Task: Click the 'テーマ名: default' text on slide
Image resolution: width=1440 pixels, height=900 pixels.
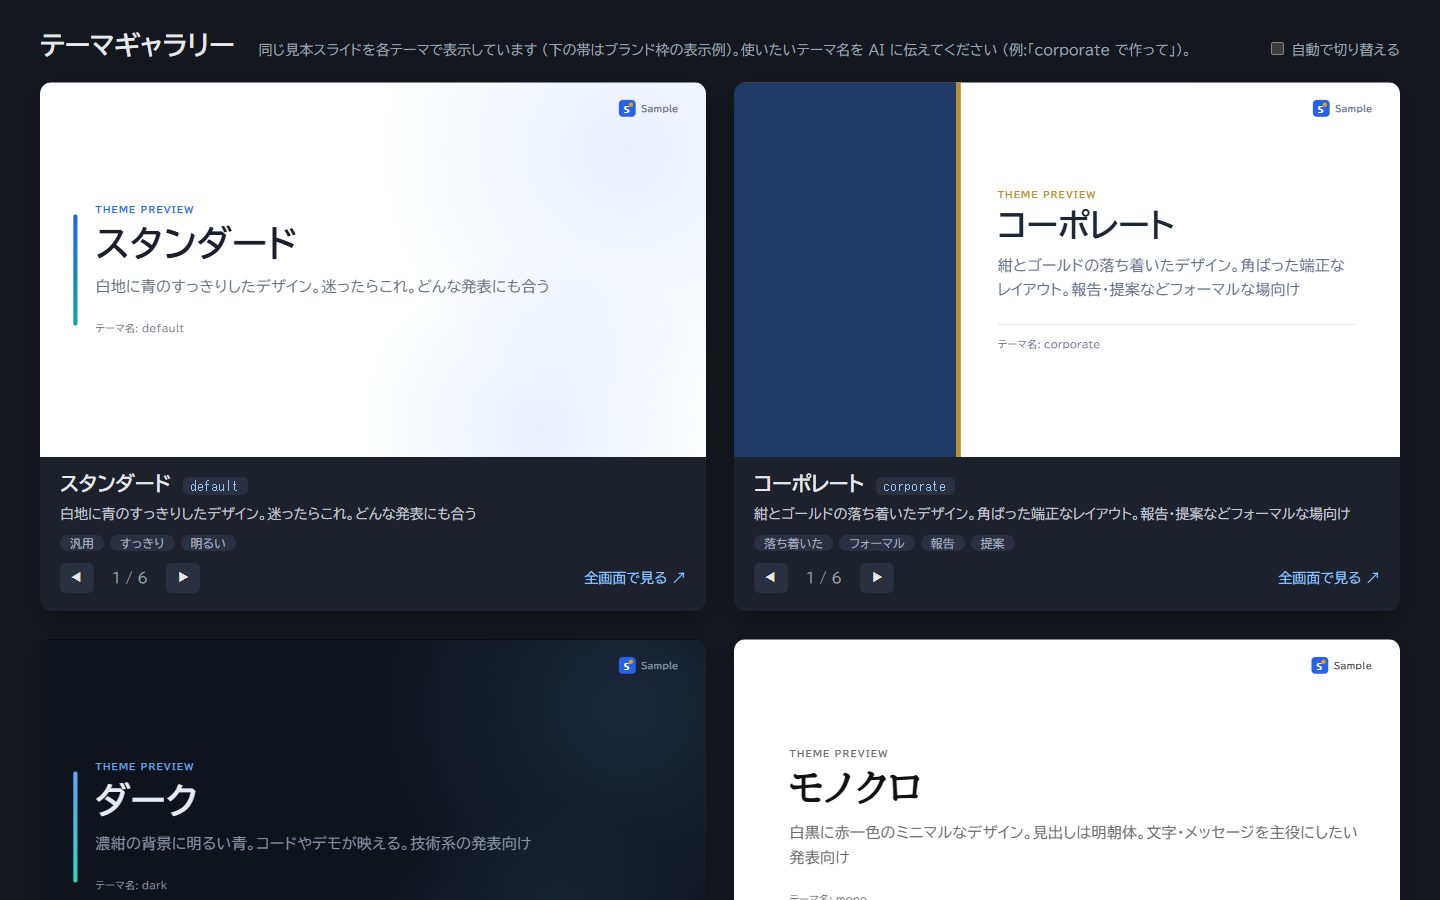Action: pyautogui.click(x=140, y=328)
